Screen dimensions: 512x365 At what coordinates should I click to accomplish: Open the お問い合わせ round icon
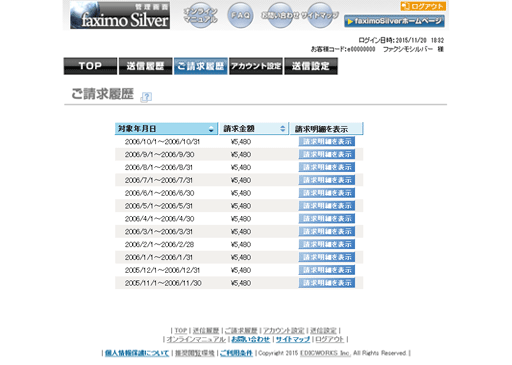tap(280, 15)
